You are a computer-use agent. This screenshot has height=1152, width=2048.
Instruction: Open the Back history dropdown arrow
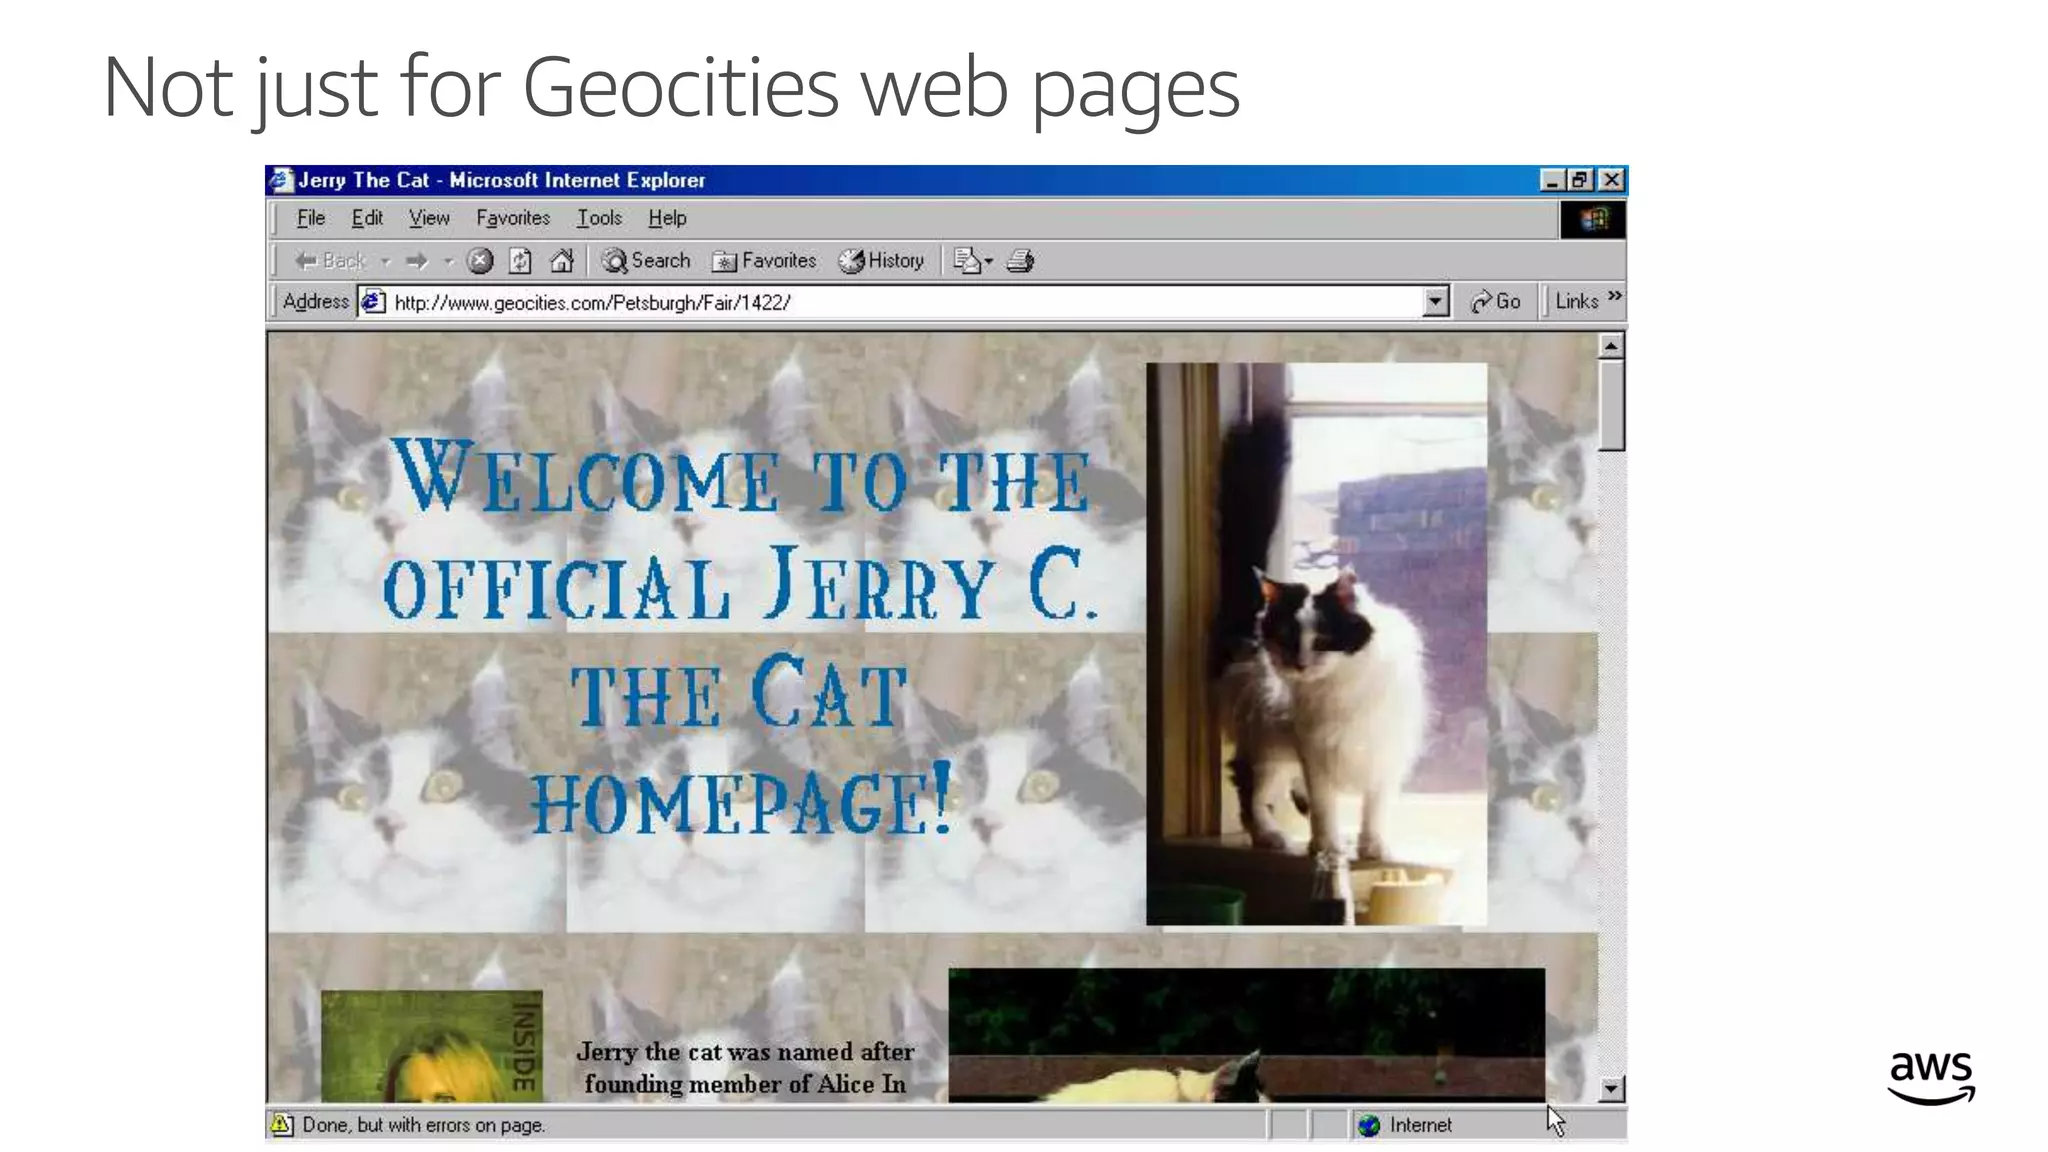click(386, 262)
